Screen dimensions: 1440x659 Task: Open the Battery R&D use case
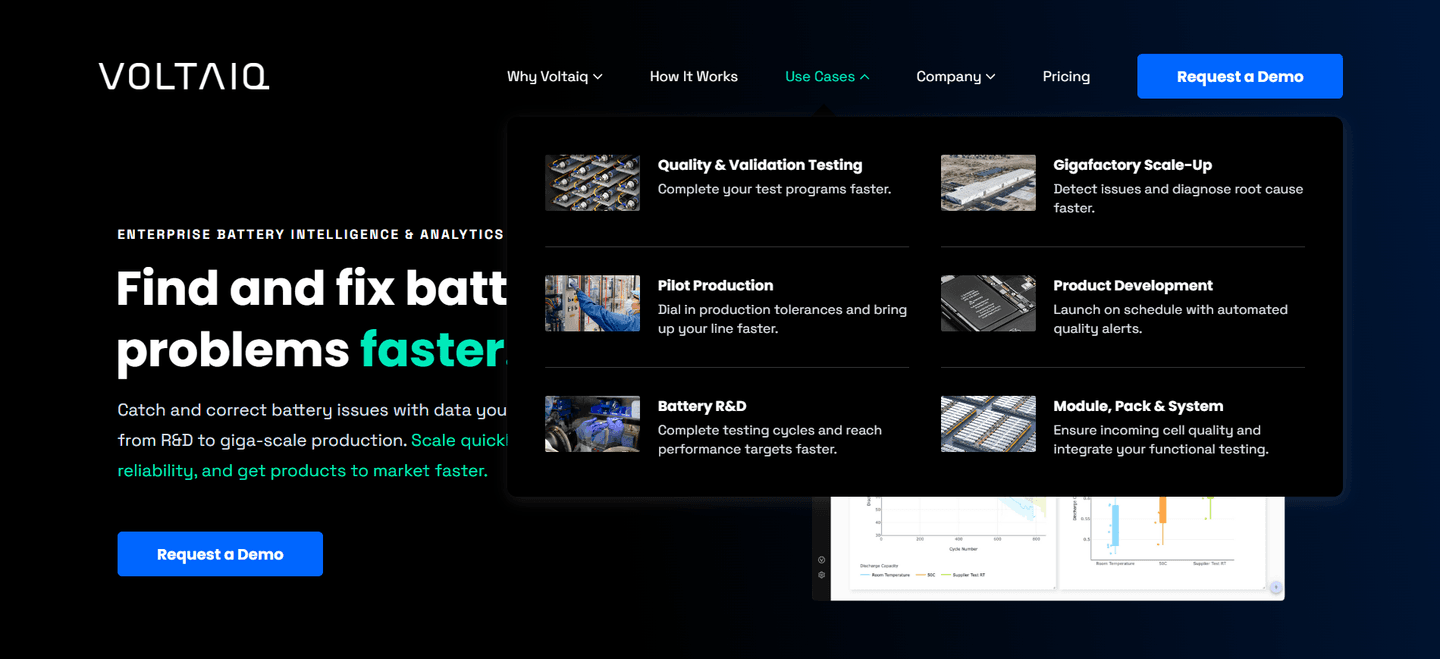(702, 406)
